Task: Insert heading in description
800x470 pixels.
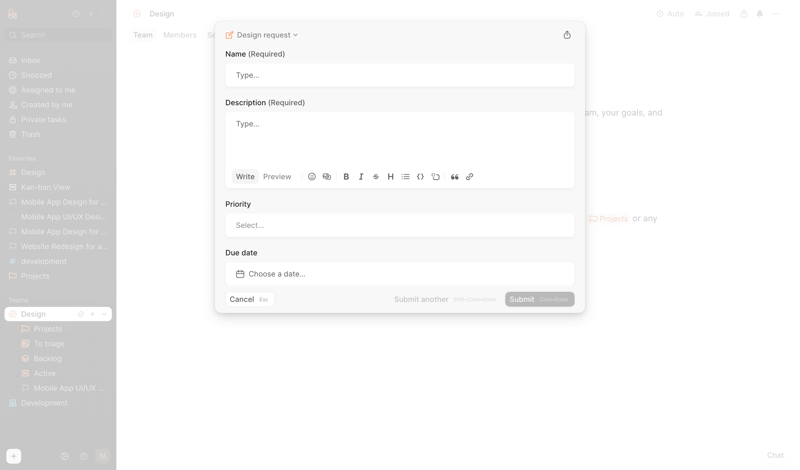Action: point(390,177)
